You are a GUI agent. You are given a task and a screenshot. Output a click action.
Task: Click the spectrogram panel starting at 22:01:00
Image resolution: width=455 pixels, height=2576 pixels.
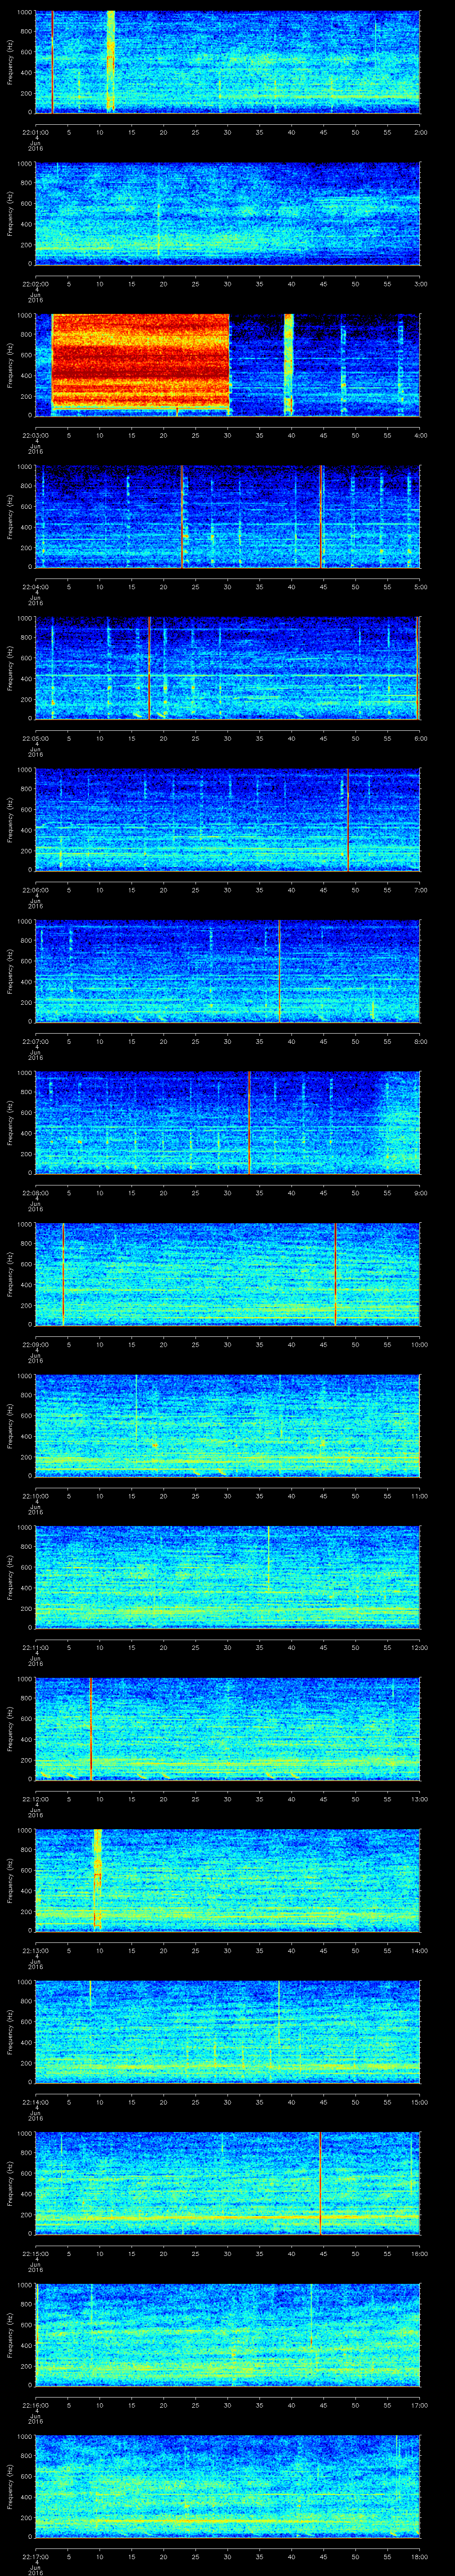click(227, 62)
